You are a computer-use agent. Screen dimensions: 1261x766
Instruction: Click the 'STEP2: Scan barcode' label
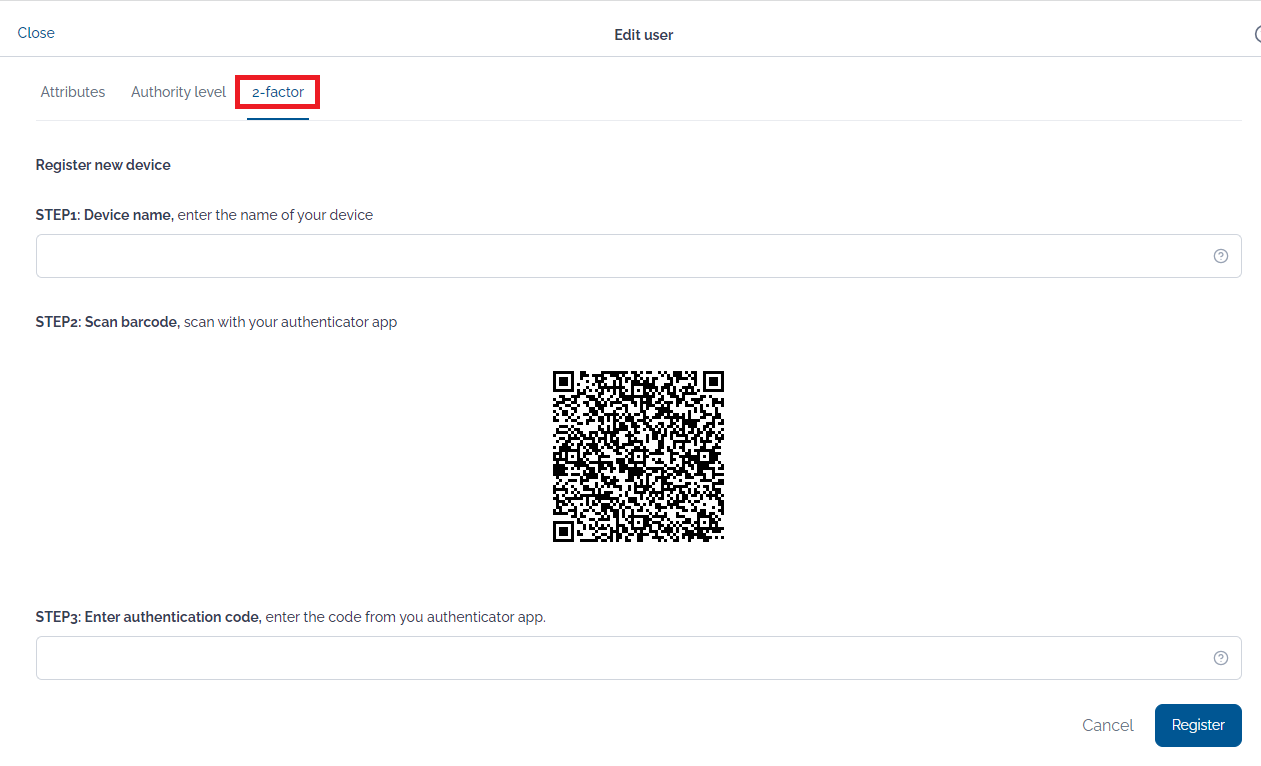107,322
